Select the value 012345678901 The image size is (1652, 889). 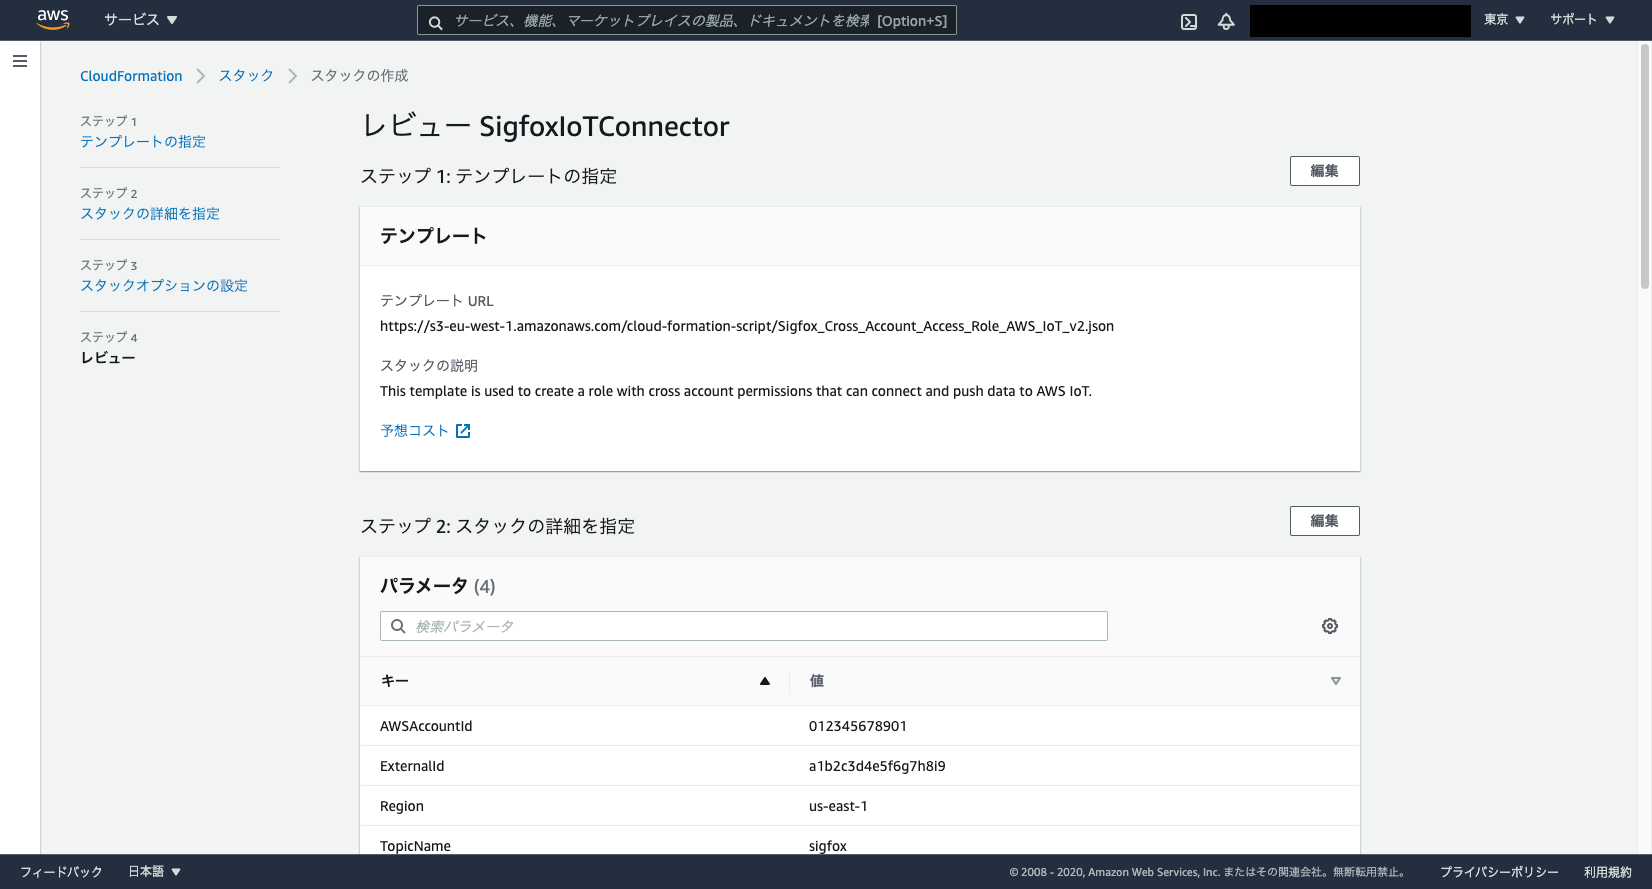tap(858, 726)
